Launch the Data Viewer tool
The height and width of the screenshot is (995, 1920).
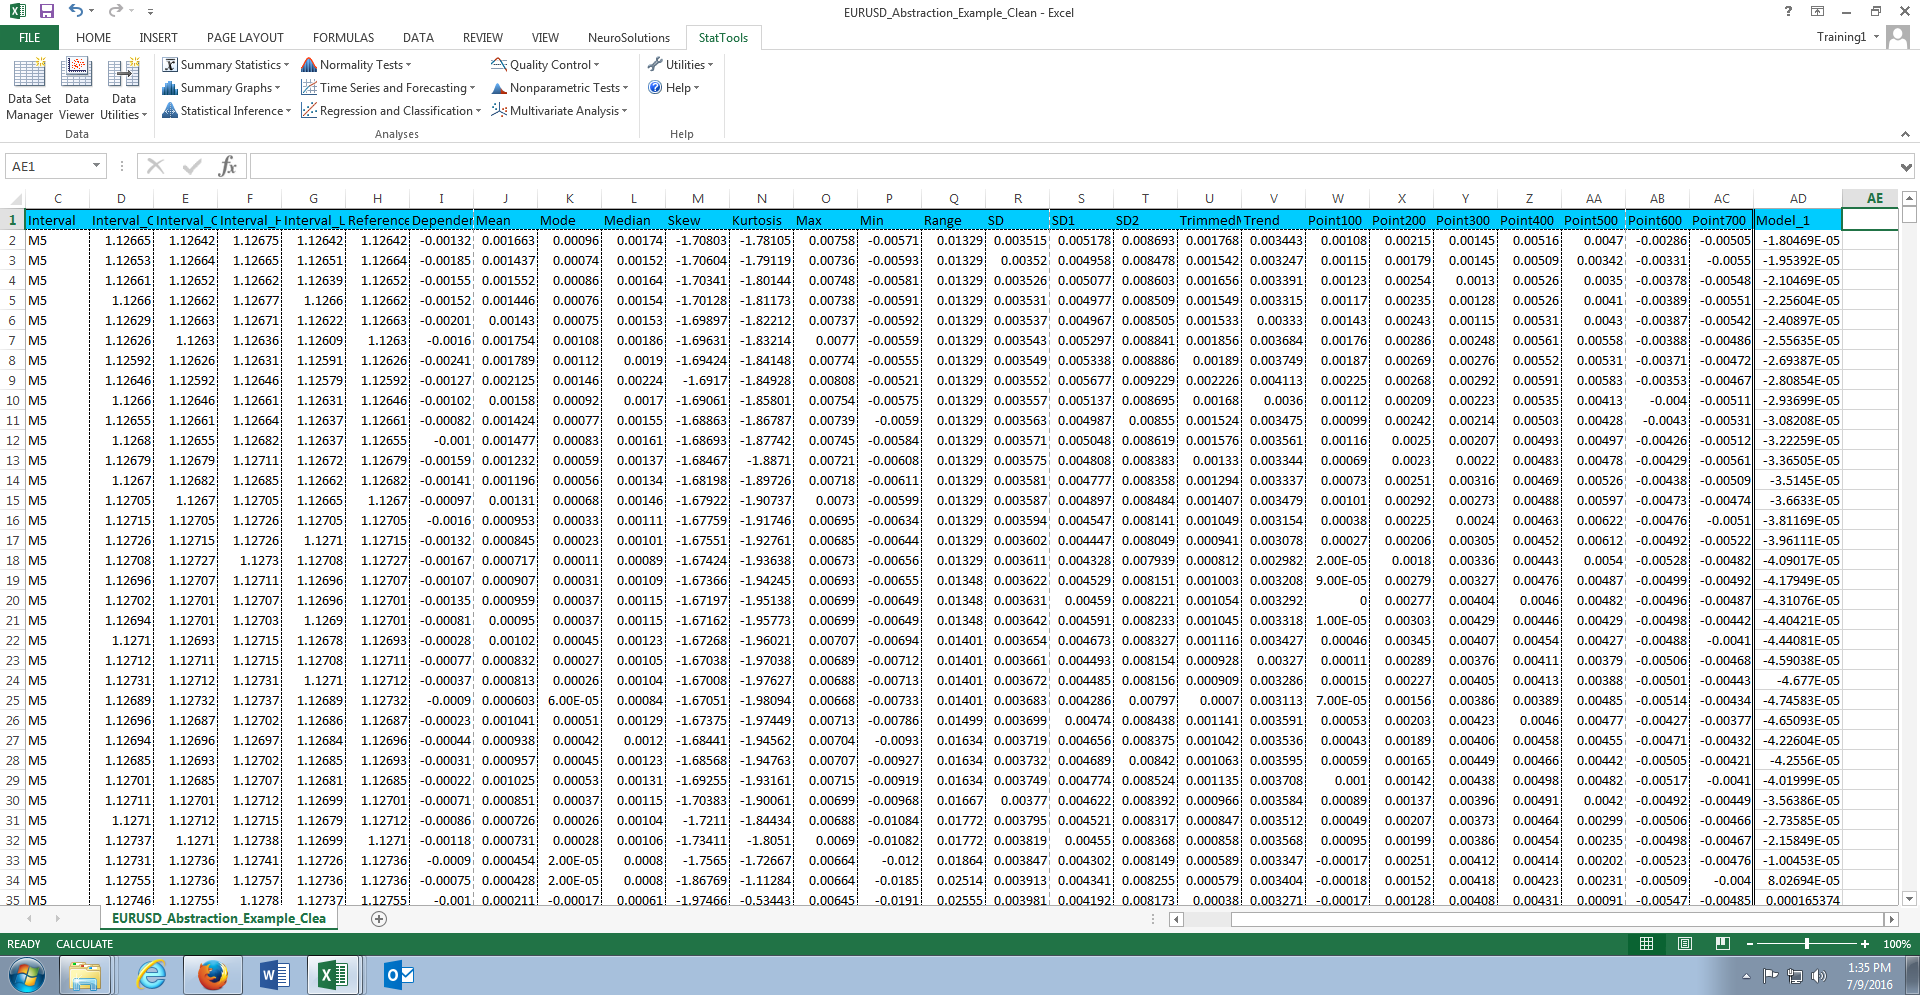77,89
